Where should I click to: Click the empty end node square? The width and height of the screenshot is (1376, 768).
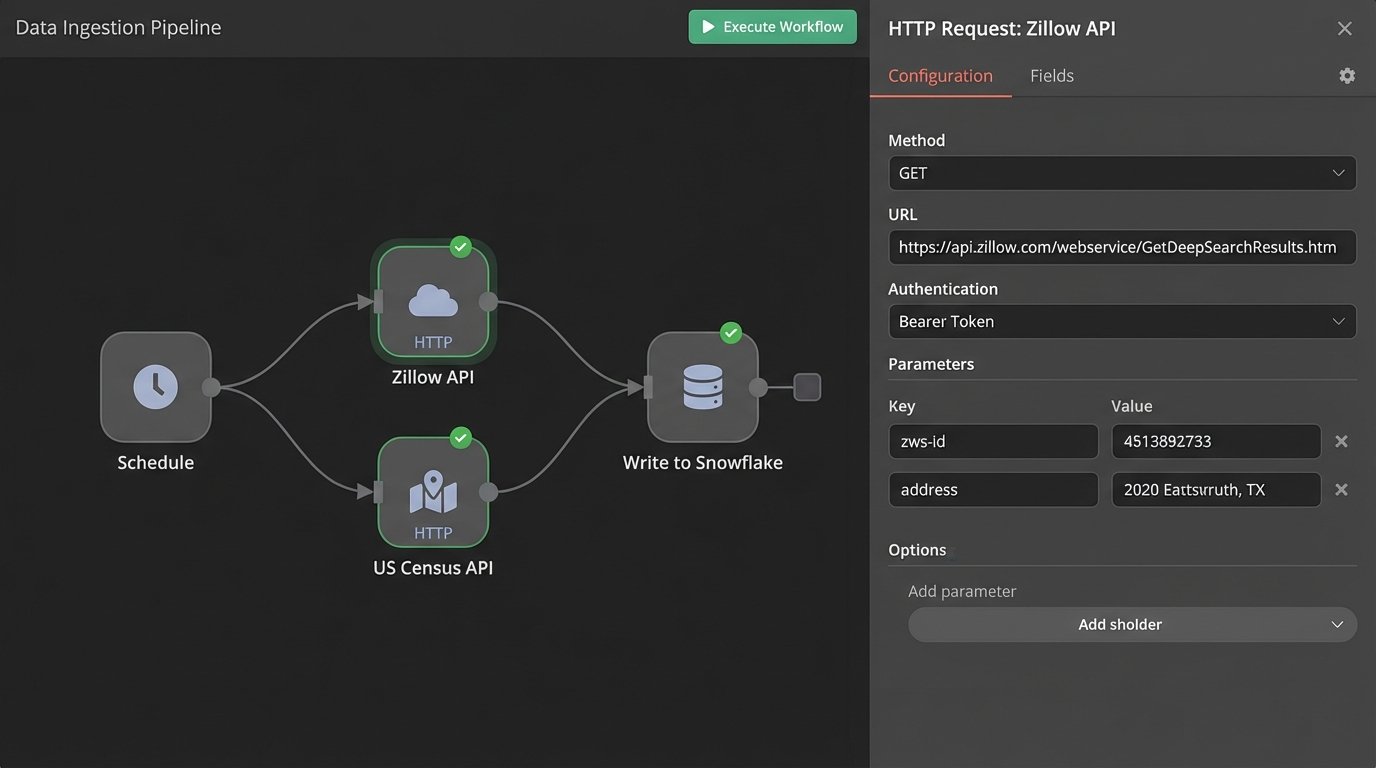point(807,387)
